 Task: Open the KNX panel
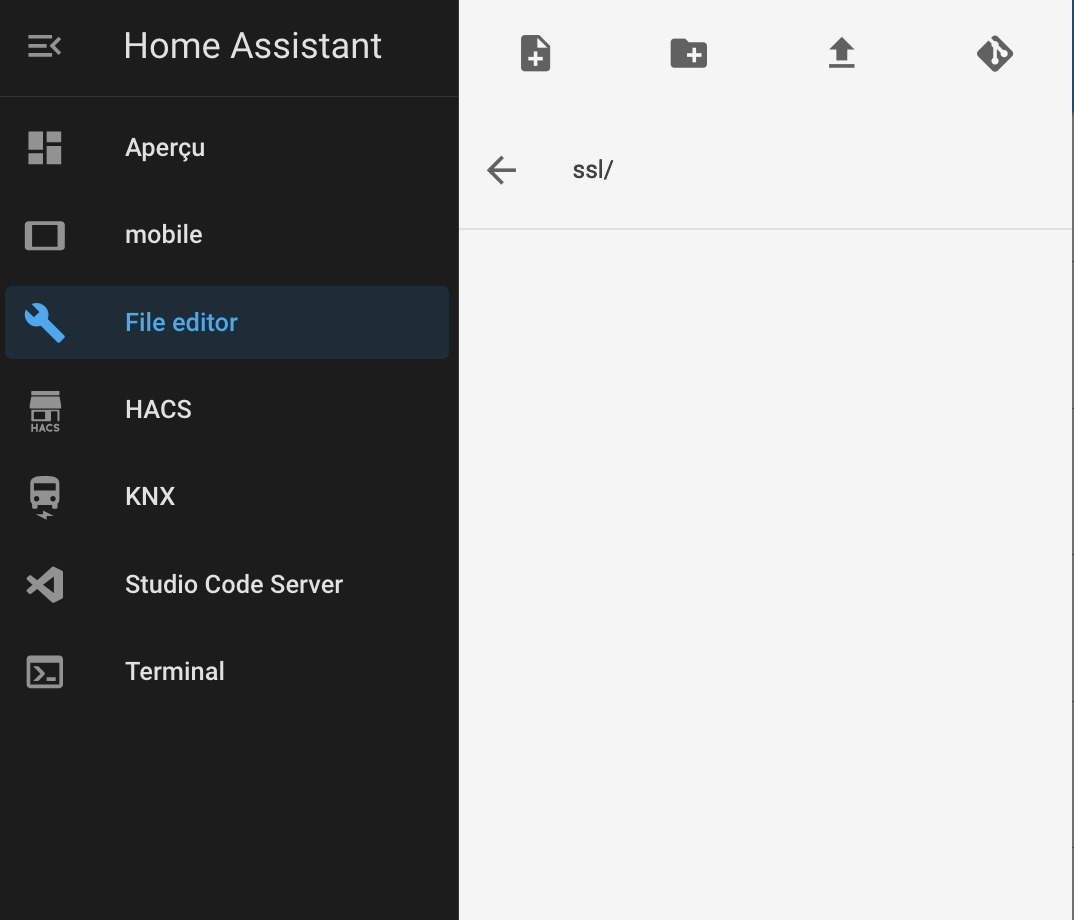[227, 497]
